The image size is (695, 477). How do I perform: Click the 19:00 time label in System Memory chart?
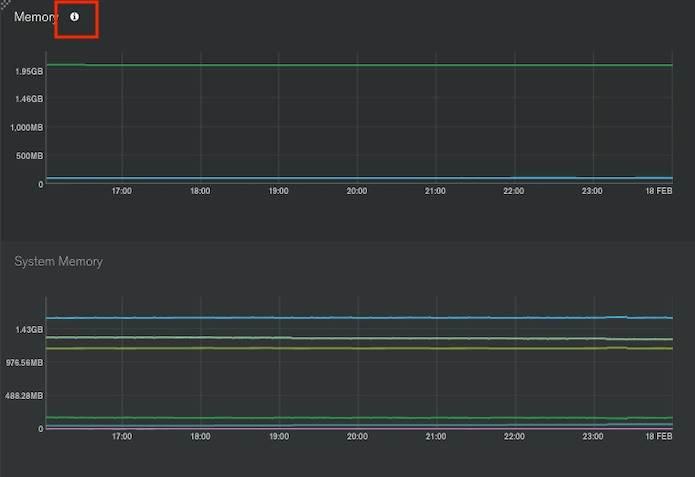coord(279,436)
